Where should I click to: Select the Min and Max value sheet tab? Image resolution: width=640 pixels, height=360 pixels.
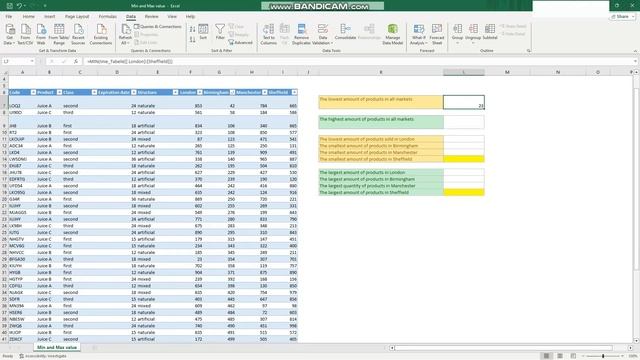pyautogui.click(x=57, y=347)
